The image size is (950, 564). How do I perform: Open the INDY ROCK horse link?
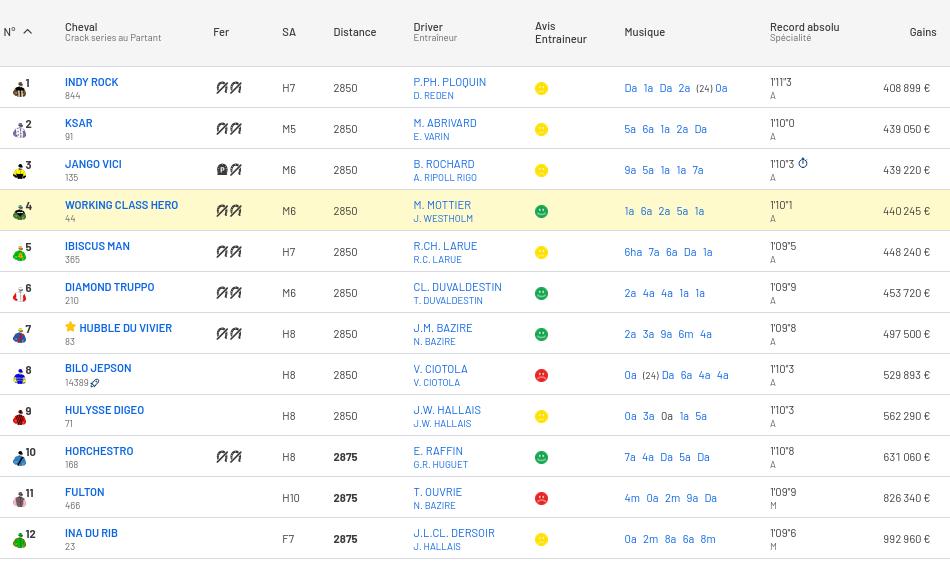click(x=91, y=82)
